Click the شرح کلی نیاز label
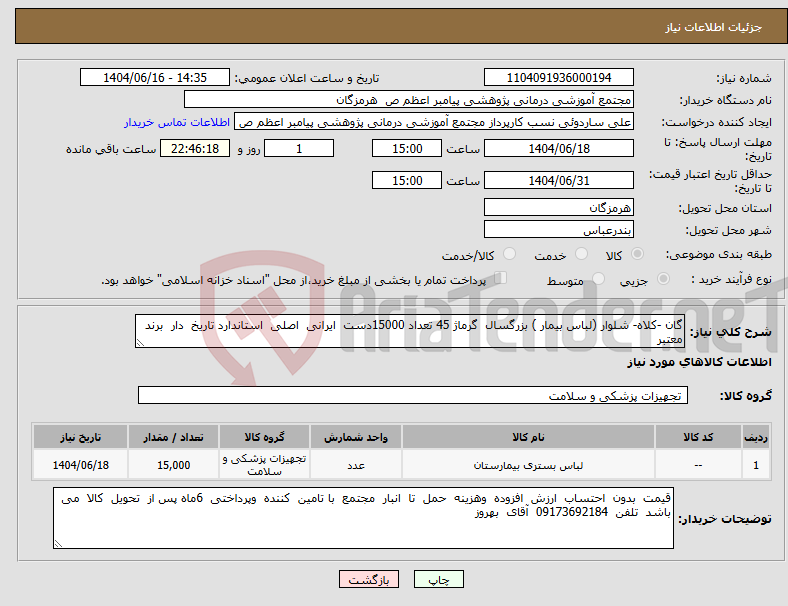788x606 pixels. [731, 332]
